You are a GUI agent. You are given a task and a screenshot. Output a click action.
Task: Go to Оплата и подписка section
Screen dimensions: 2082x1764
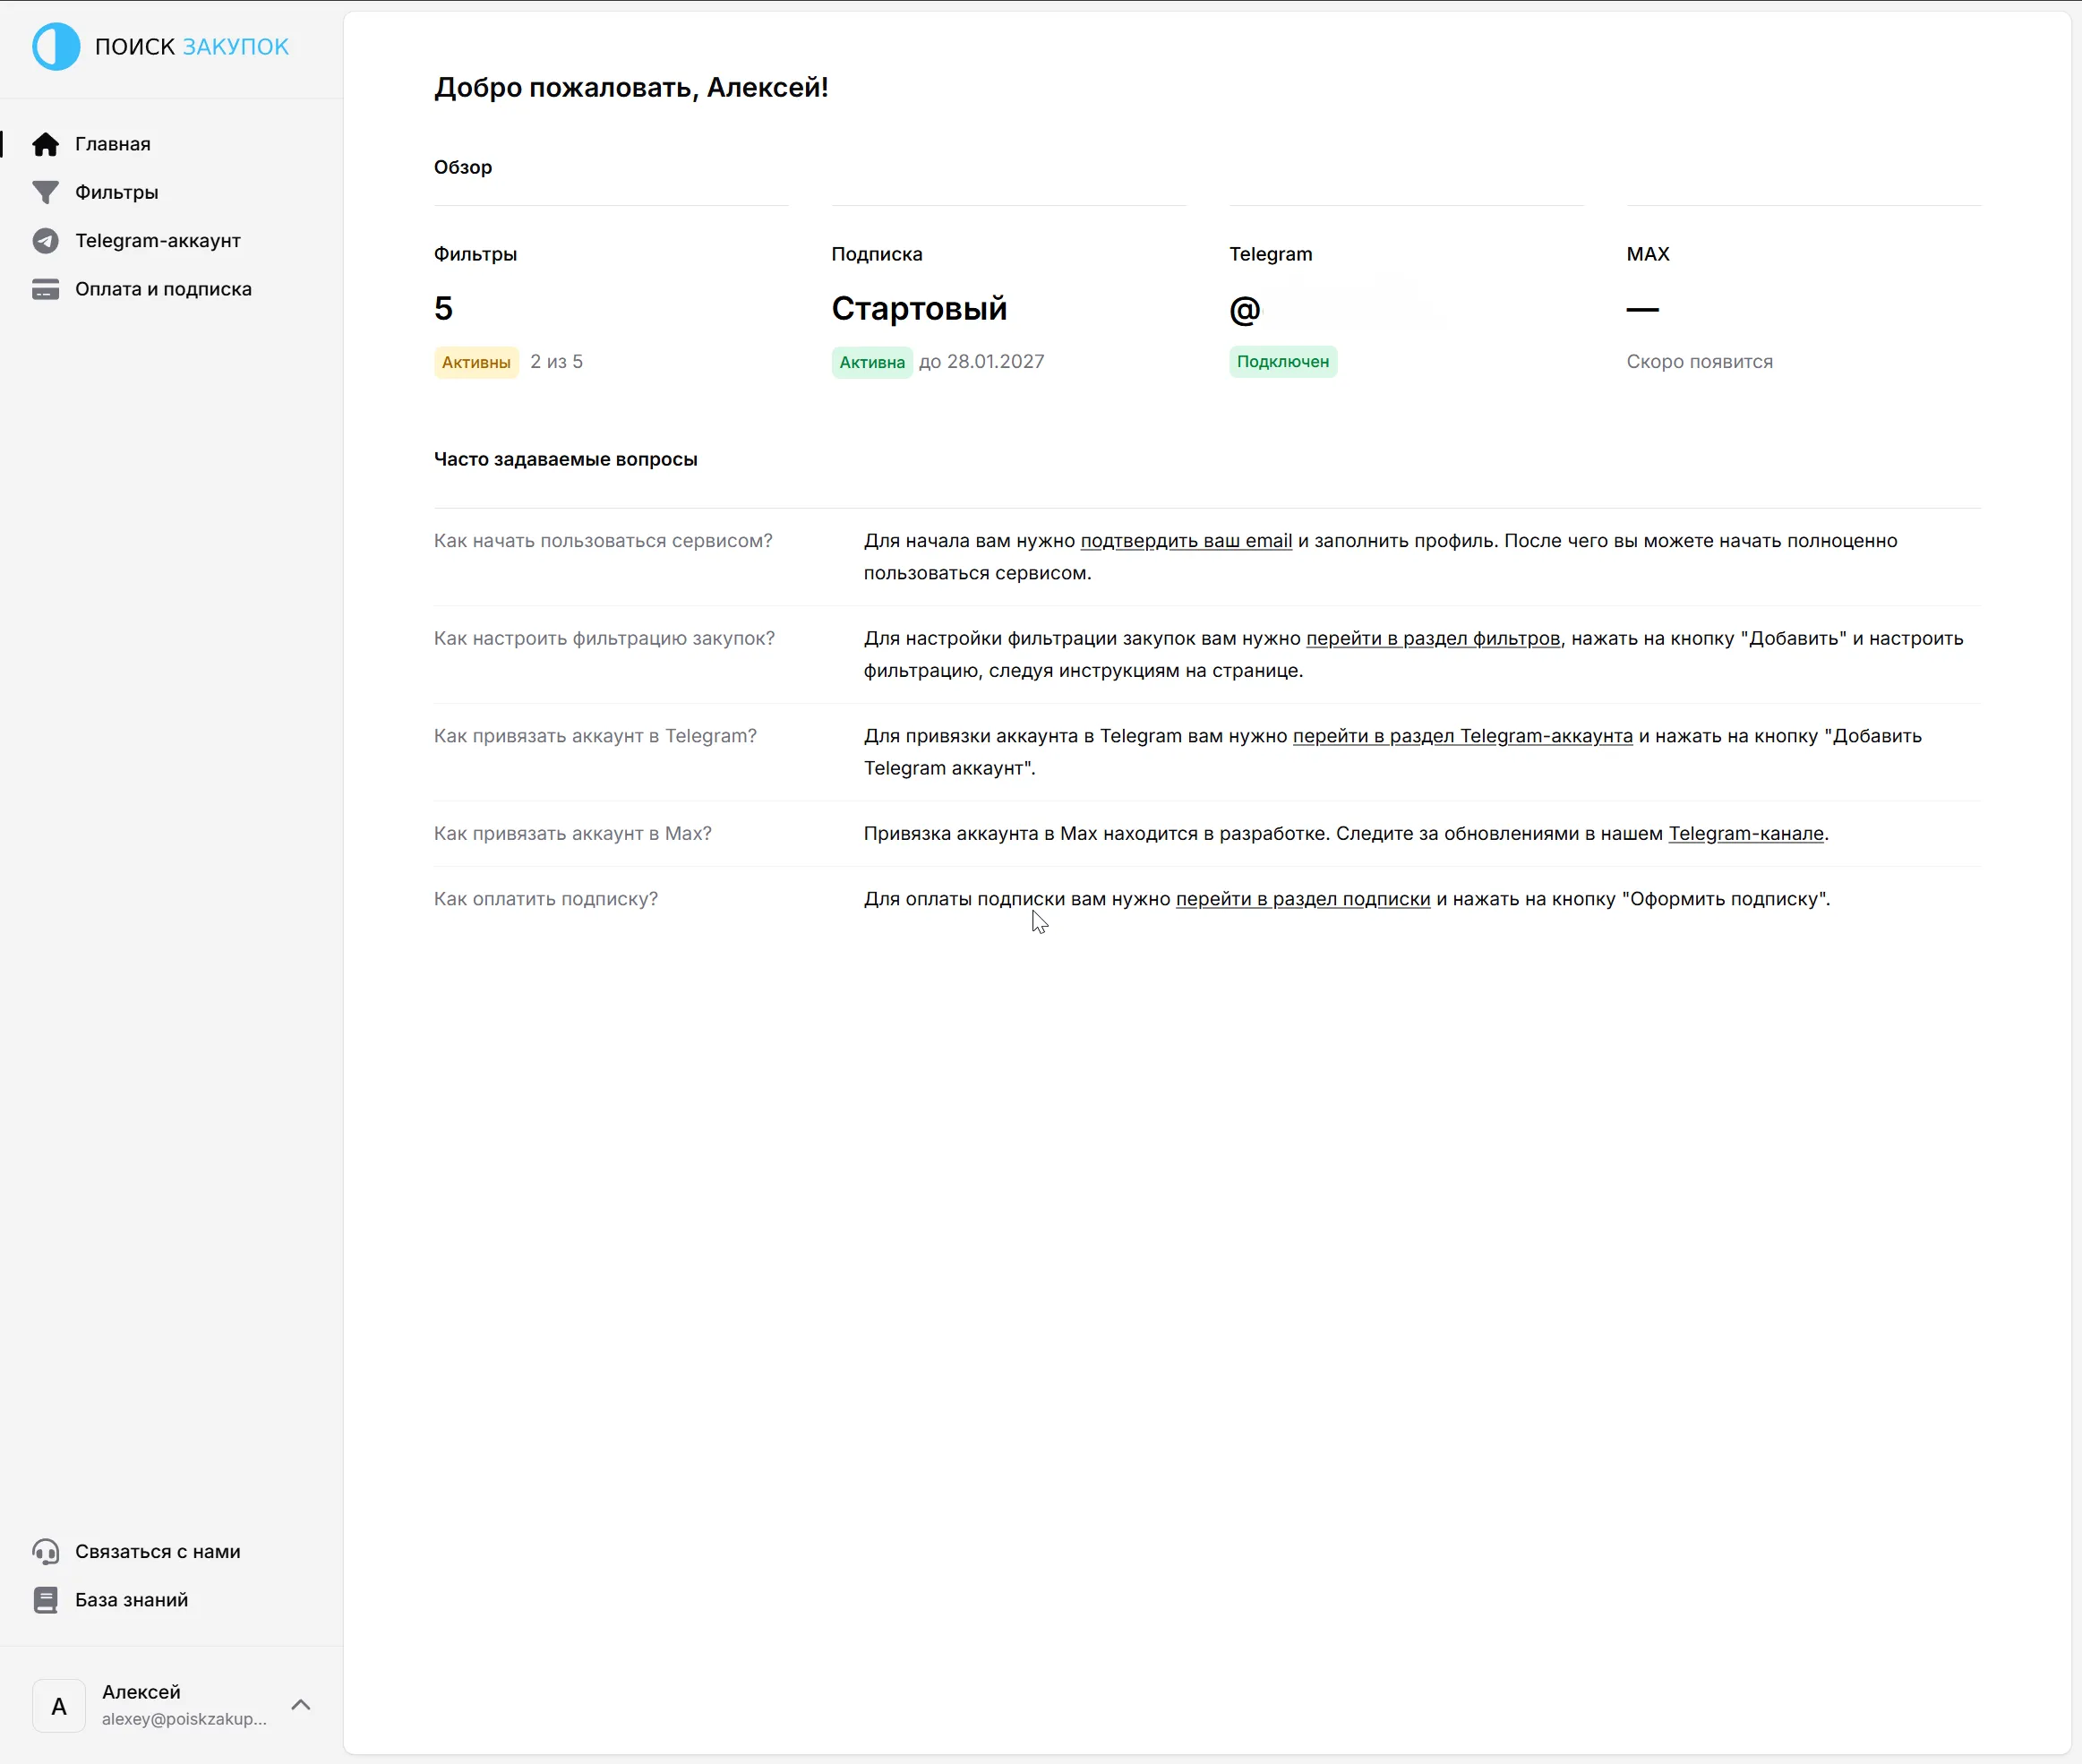[x=163, y=289]
